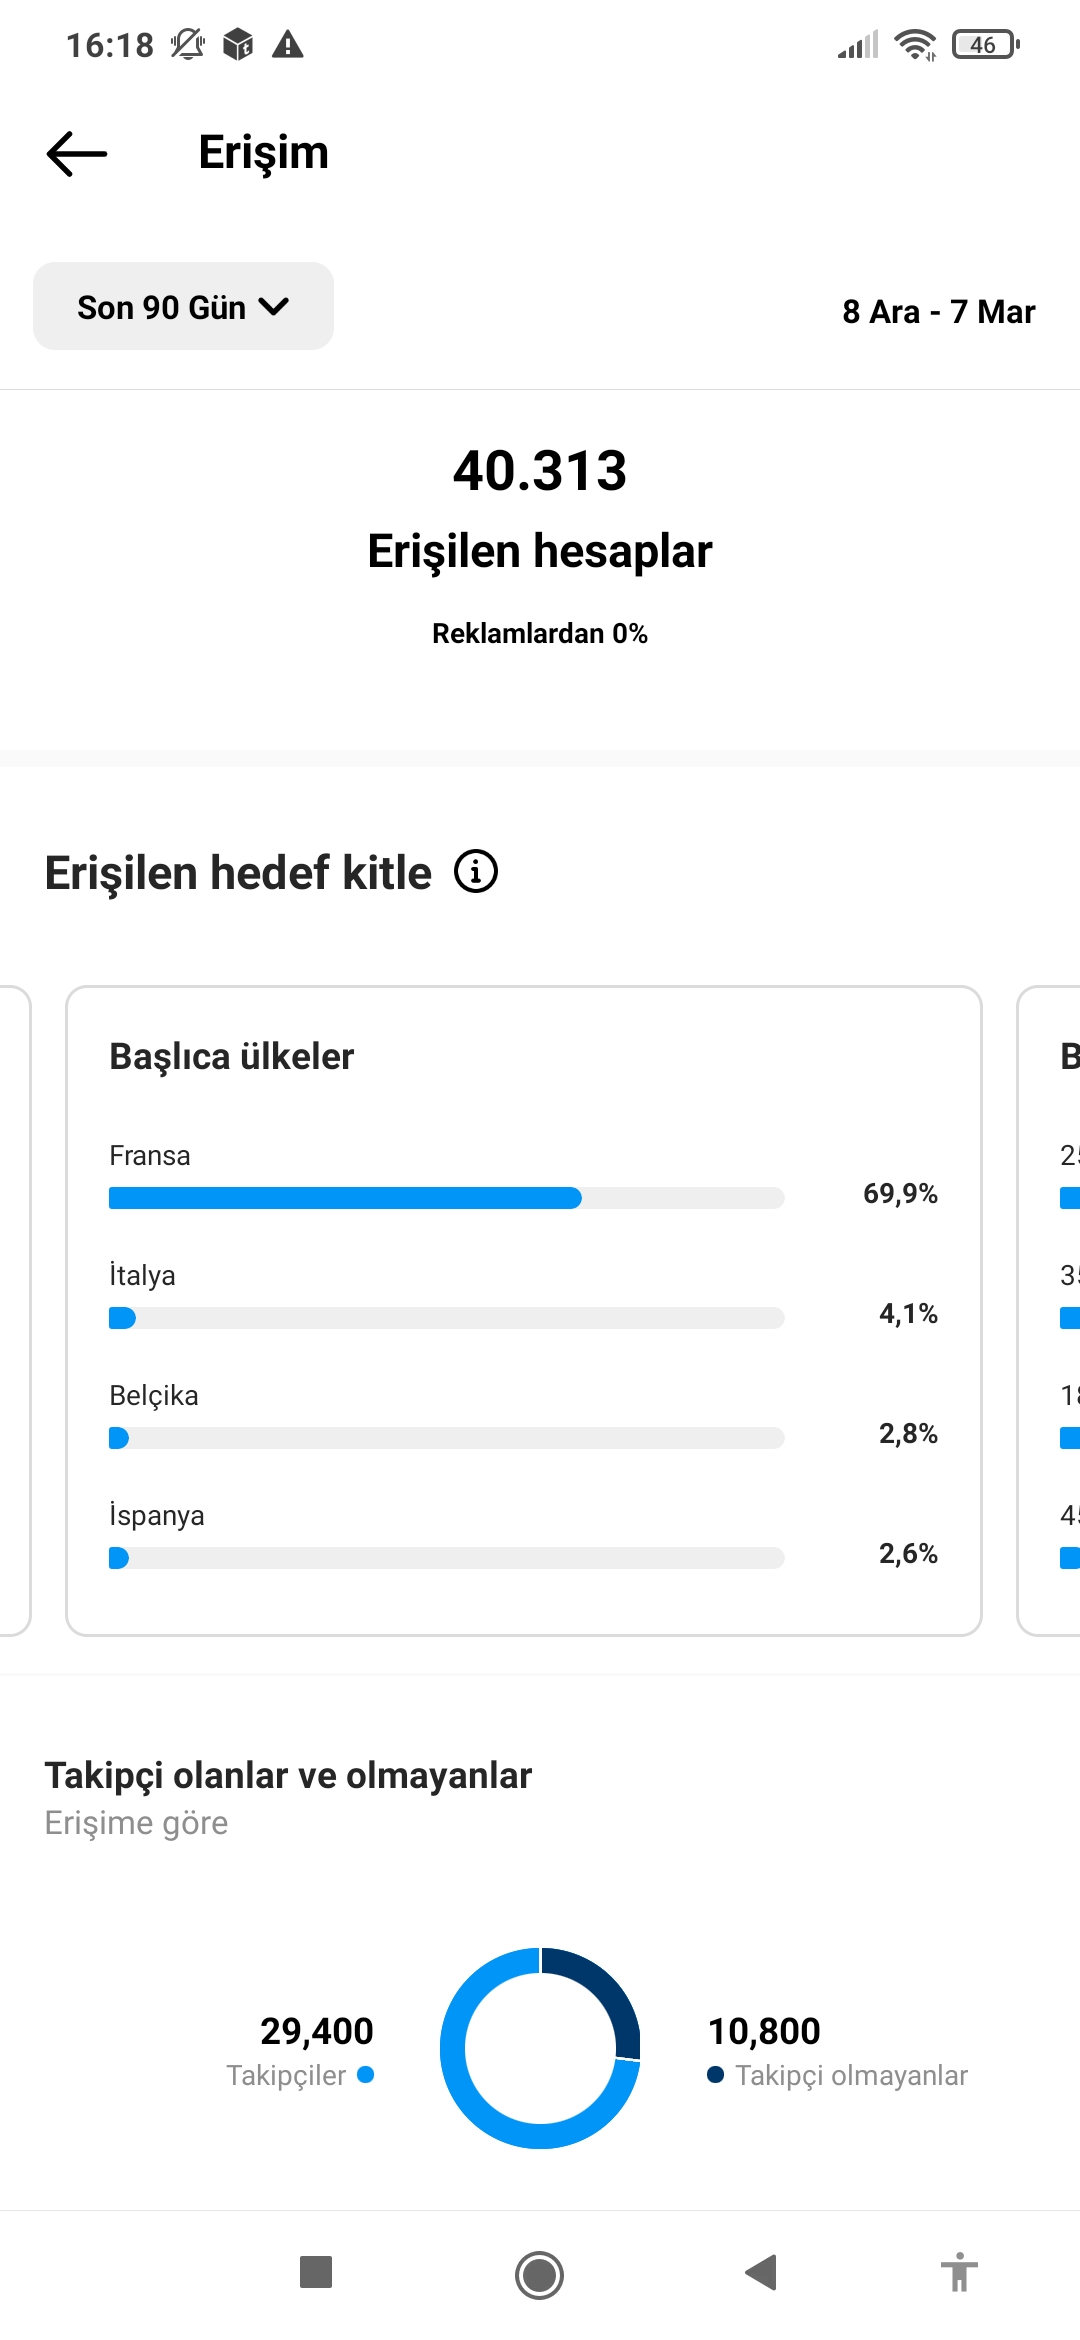Screen dimensions: 1080x2340
Task: Tap the battery indicator icon
Action: [986, 44]
